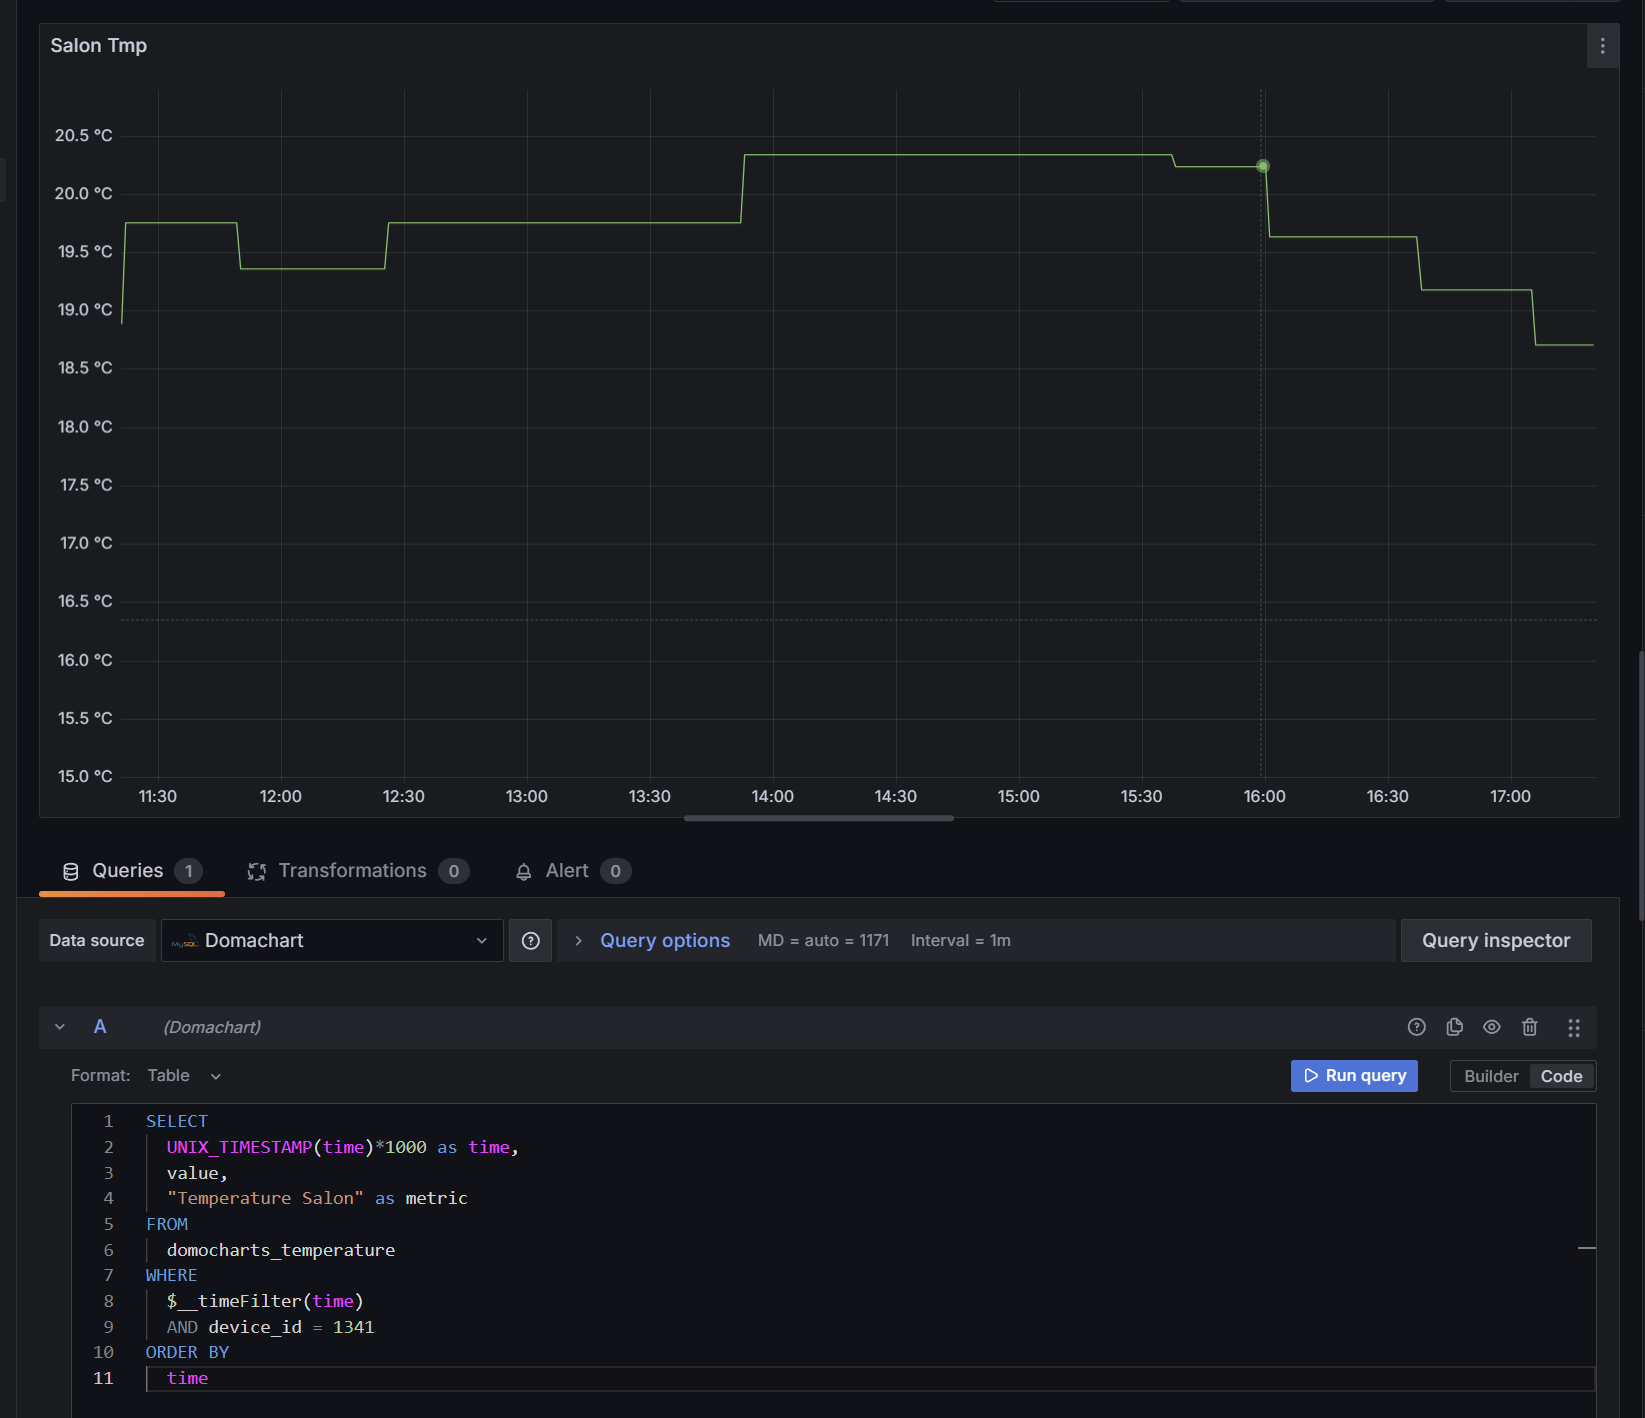Click the Run query button
This screenshot has height=1418, width=1645.
pos(1354,1076)
